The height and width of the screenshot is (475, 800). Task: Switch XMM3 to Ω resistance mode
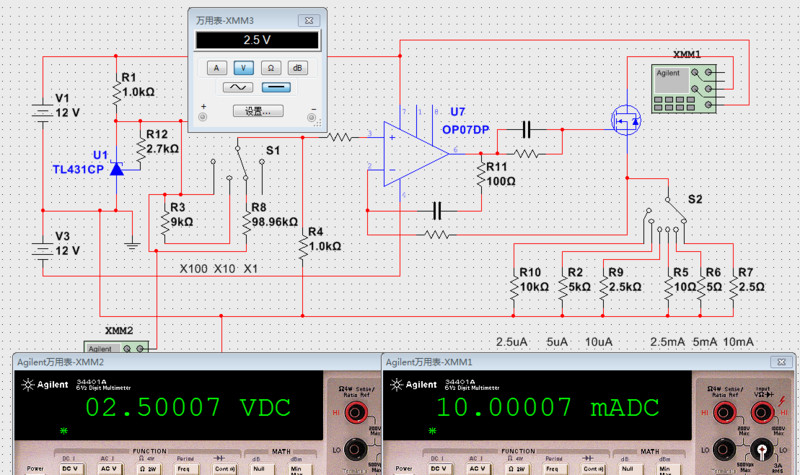tap(270, 67)
